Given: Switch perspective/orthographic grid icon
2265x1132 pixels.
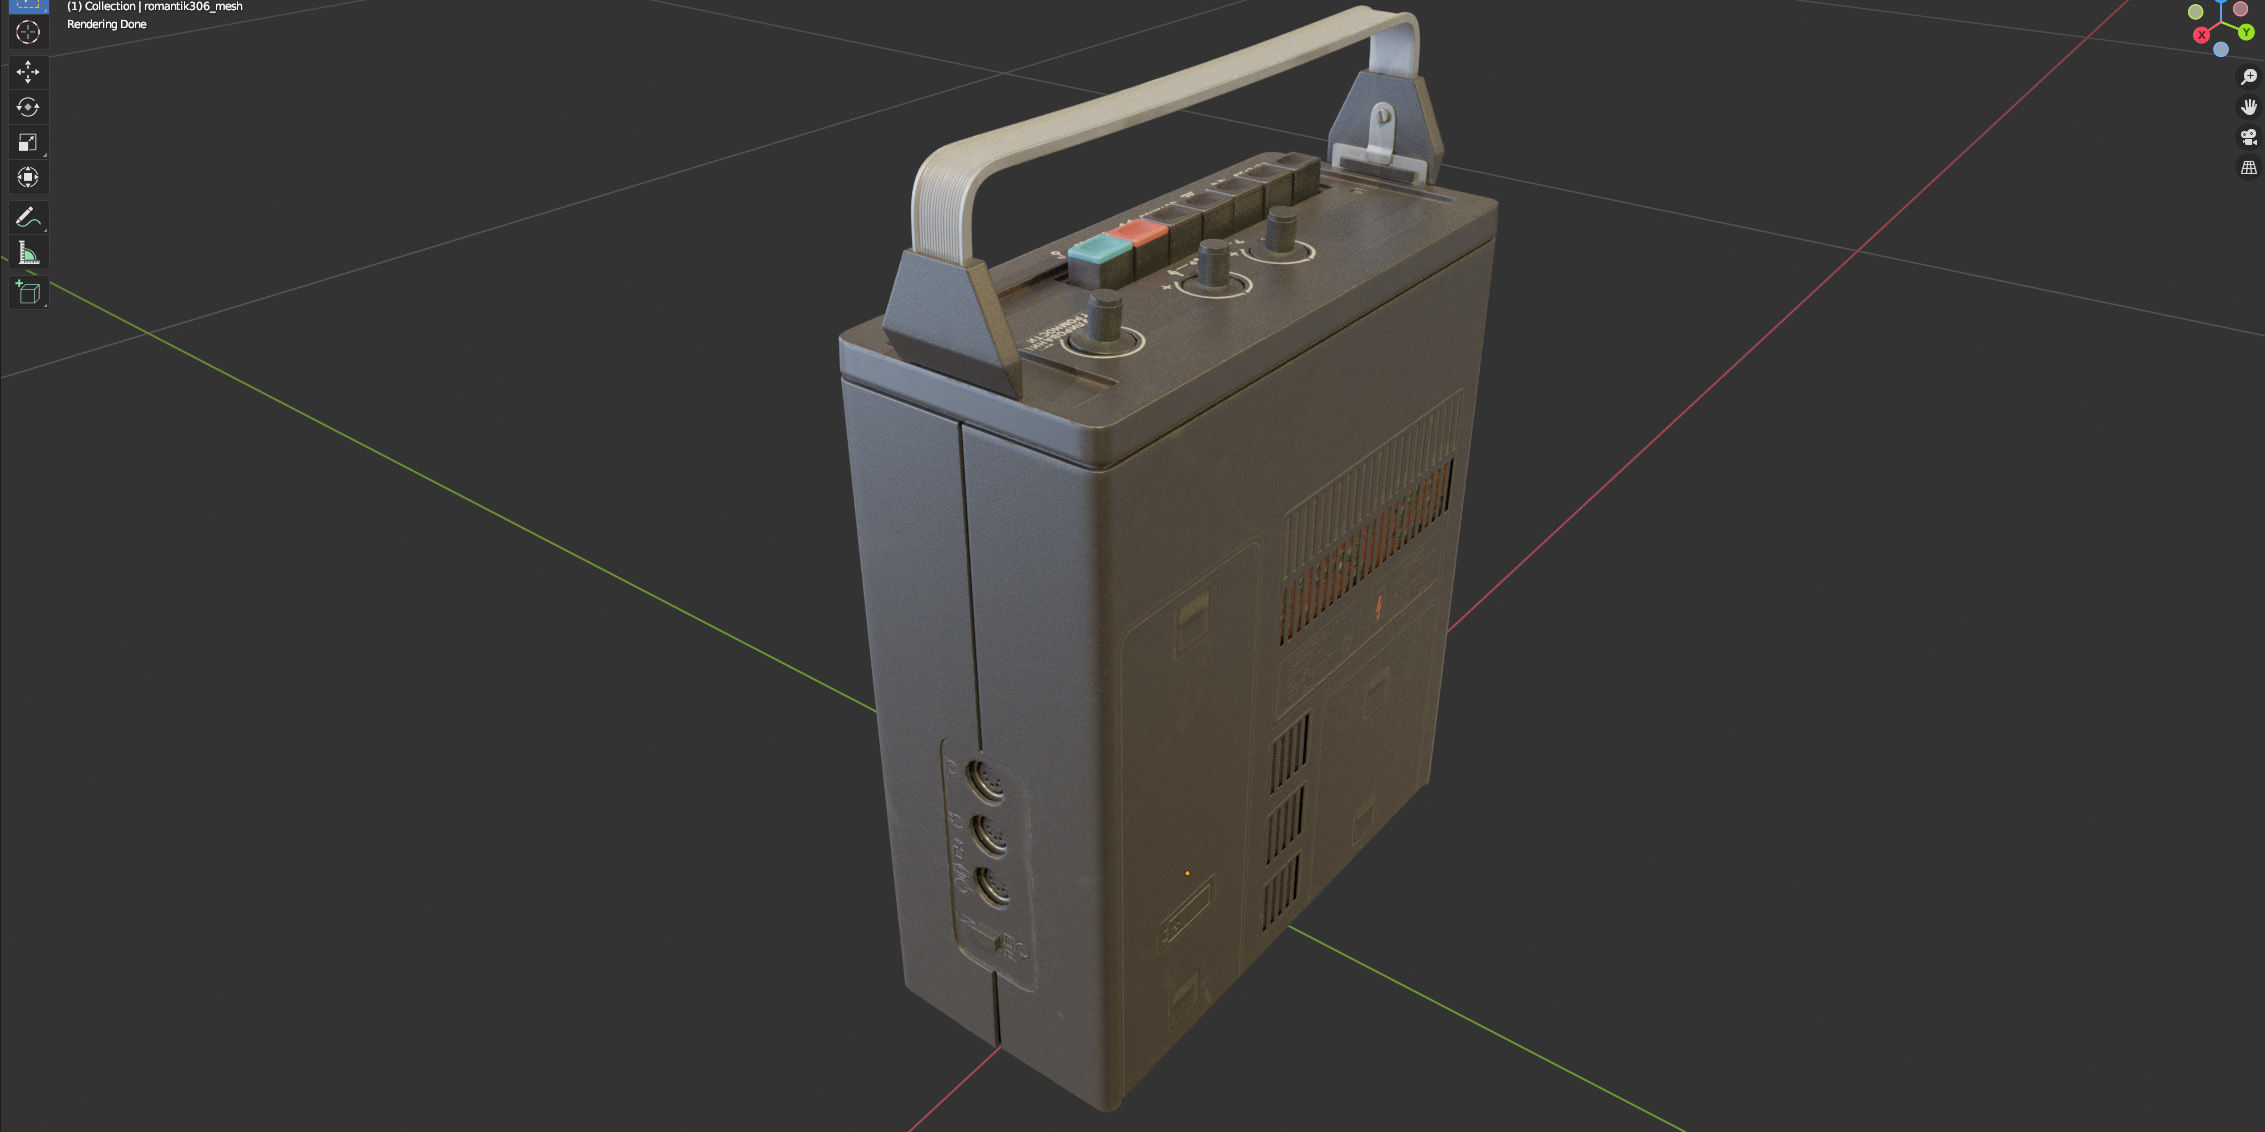Looking at the screenshot, I should point(2249,167).
